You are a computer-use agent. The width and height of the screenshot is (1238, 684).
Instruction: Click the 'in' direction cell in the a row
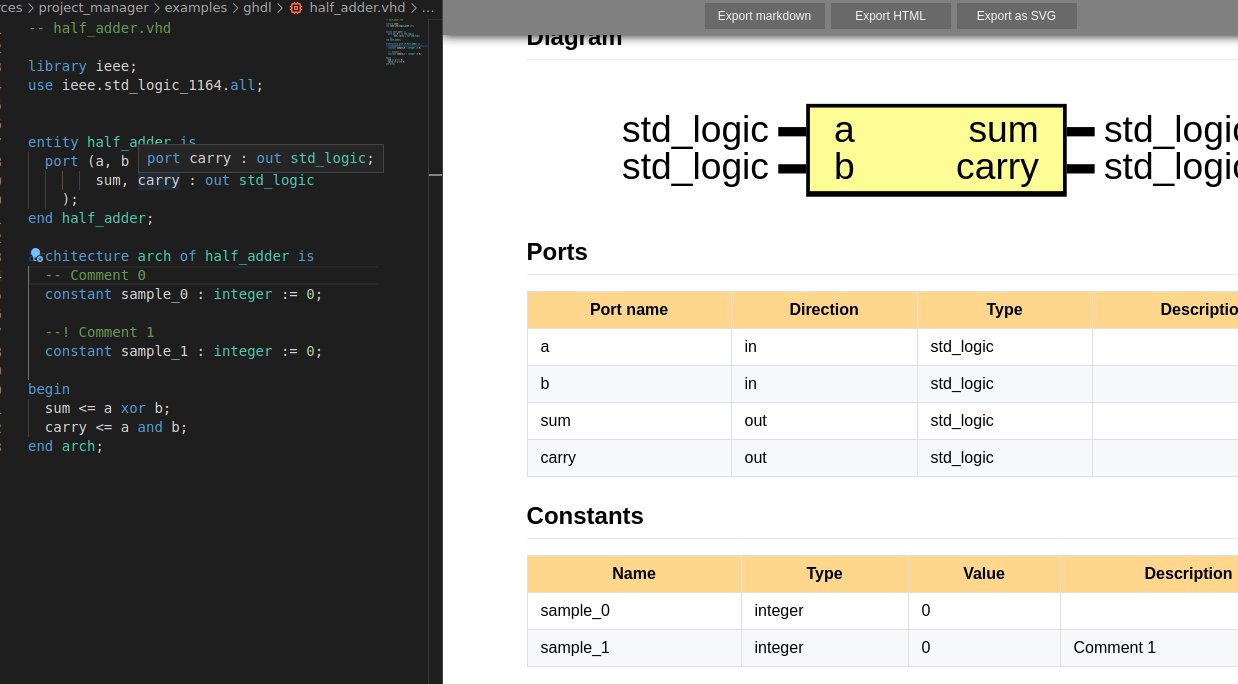(824, 347)
